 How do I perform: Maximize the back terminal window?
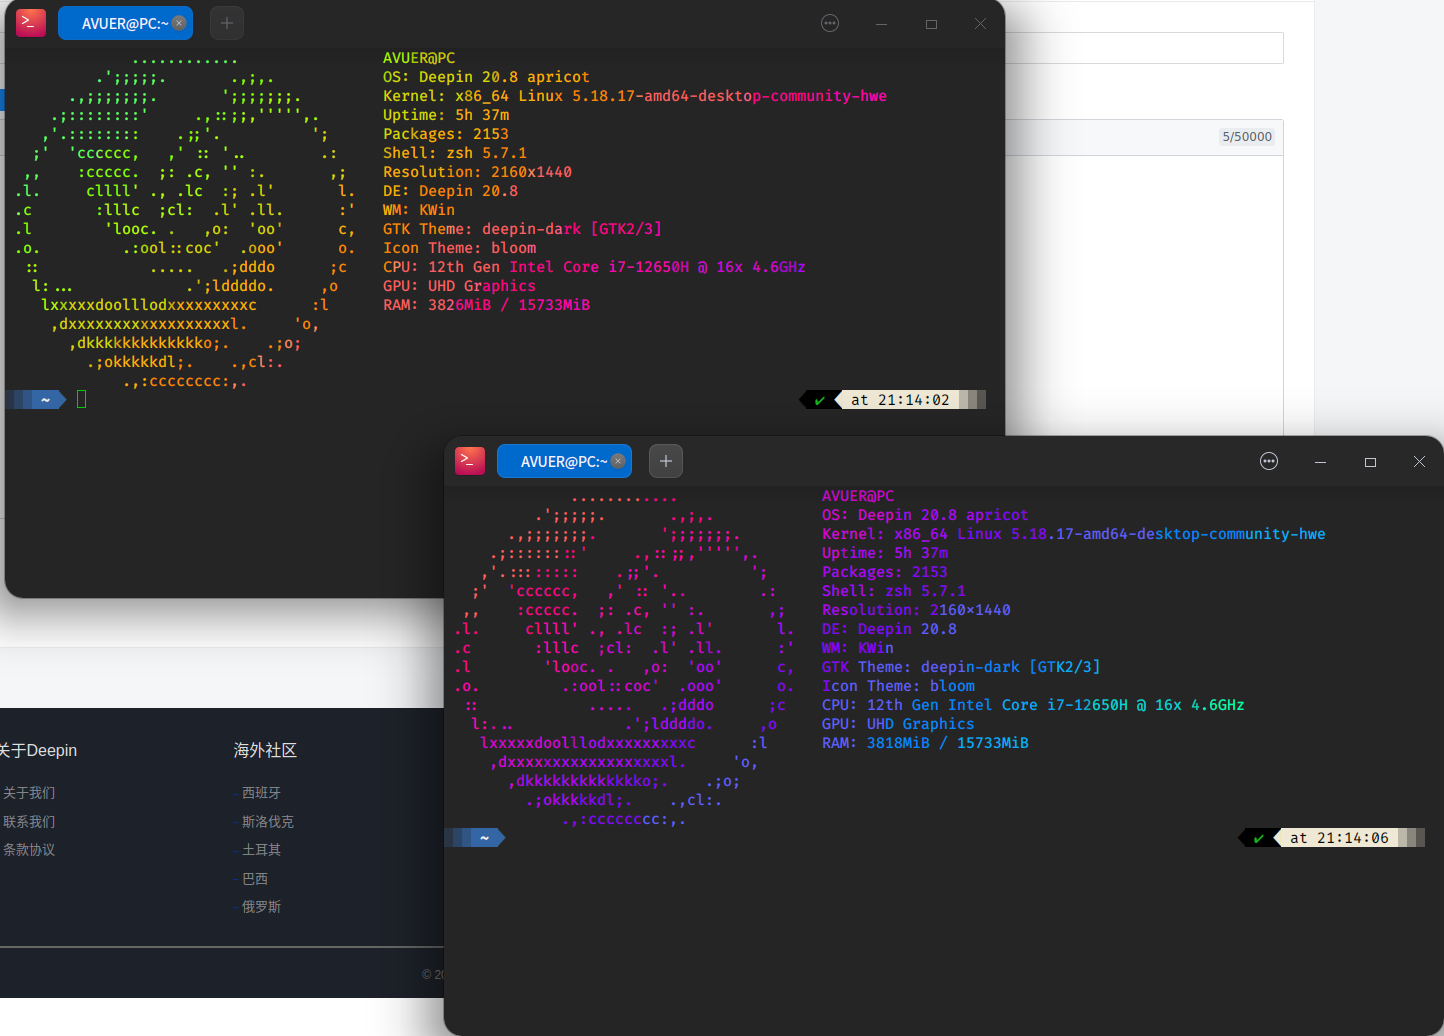tap(931, 24)
